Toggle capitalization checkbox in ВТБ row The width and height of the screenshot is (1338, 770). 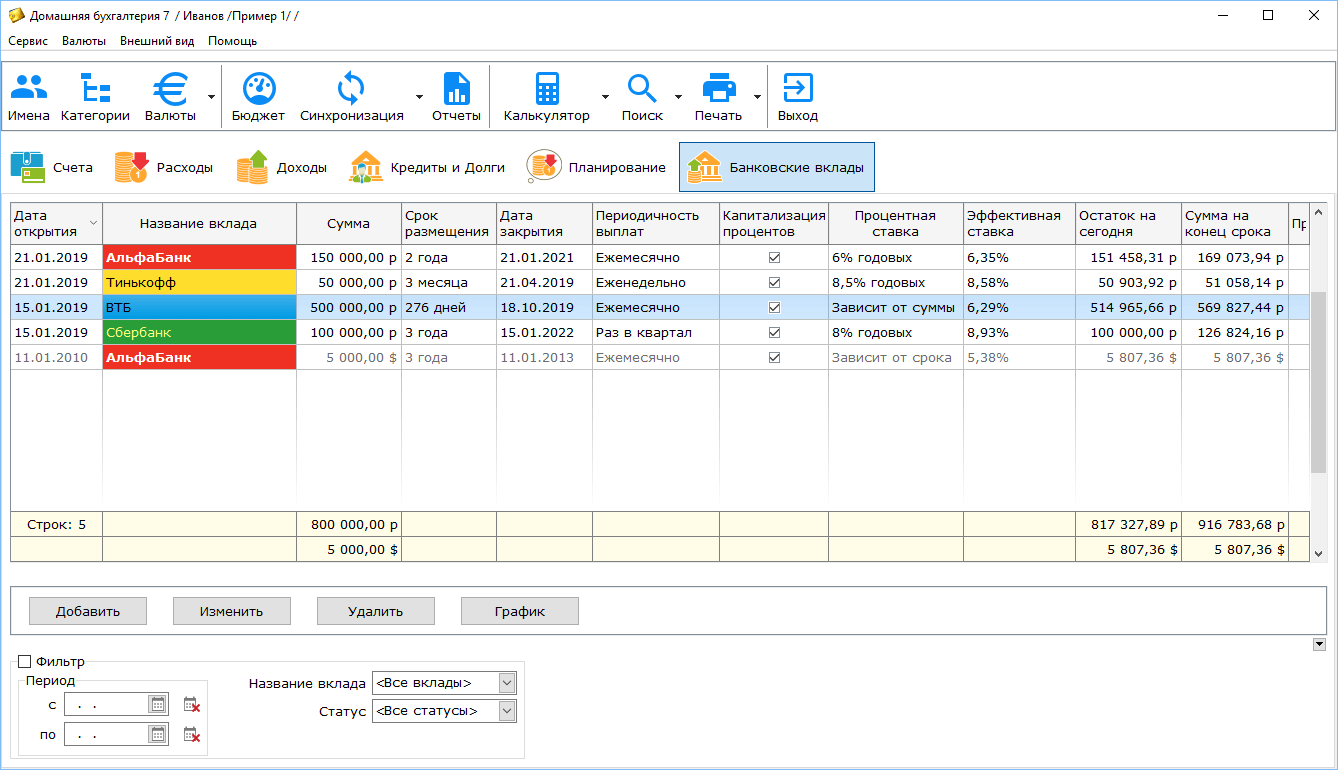tap(774, 308)
